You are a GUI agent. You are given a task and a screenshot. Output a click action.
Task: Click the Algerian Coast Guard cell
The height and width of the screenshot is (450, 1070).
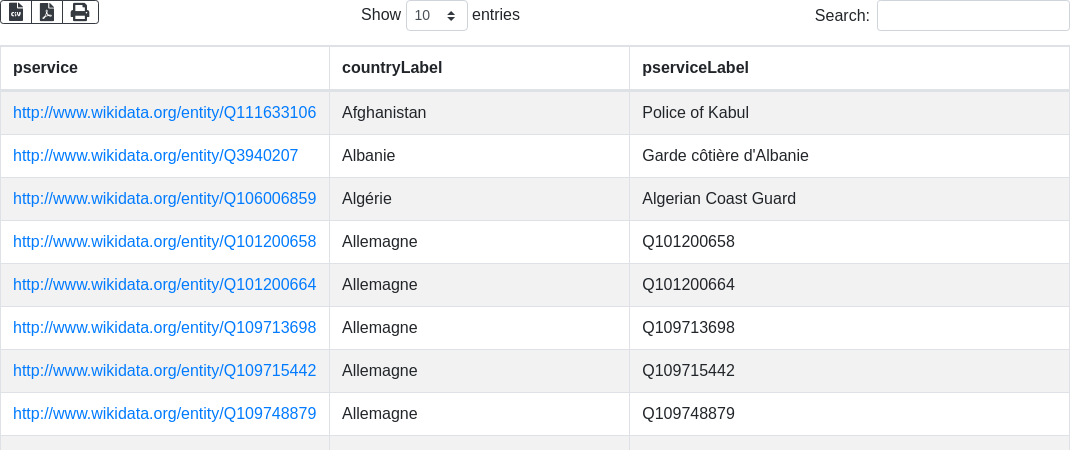(x=718, y=199)
